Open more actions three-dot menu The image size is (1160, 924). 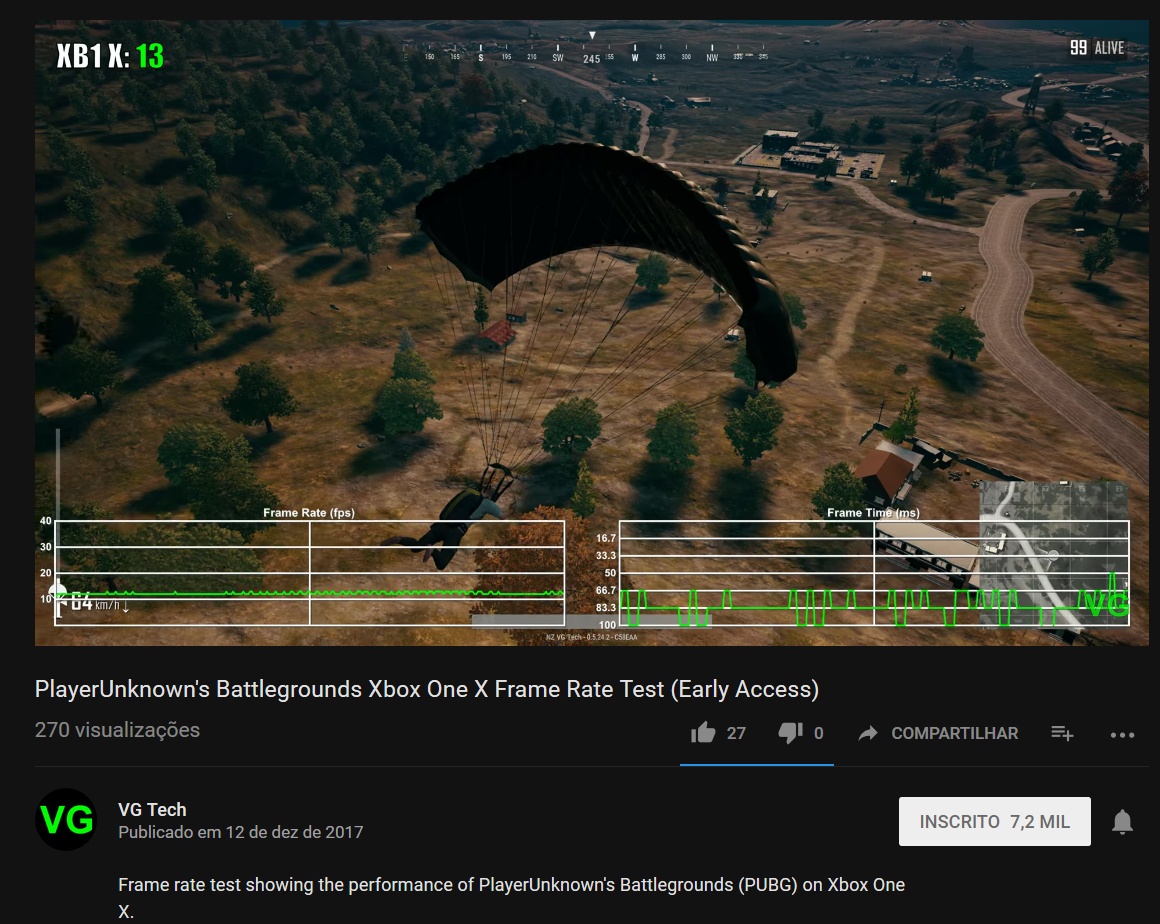click(1122, 735)
